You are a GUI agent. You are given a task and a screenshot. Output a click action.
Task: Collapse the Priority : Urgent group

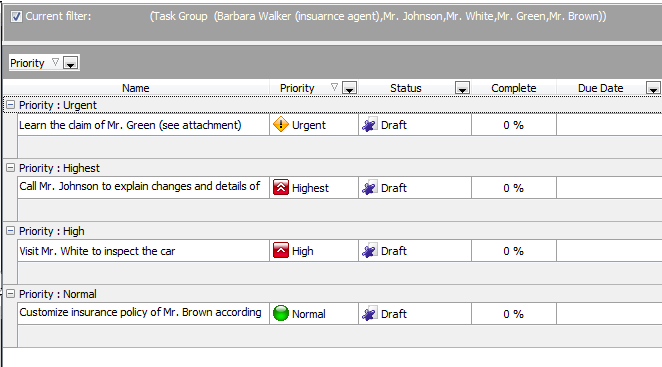[x=11, y=105]
